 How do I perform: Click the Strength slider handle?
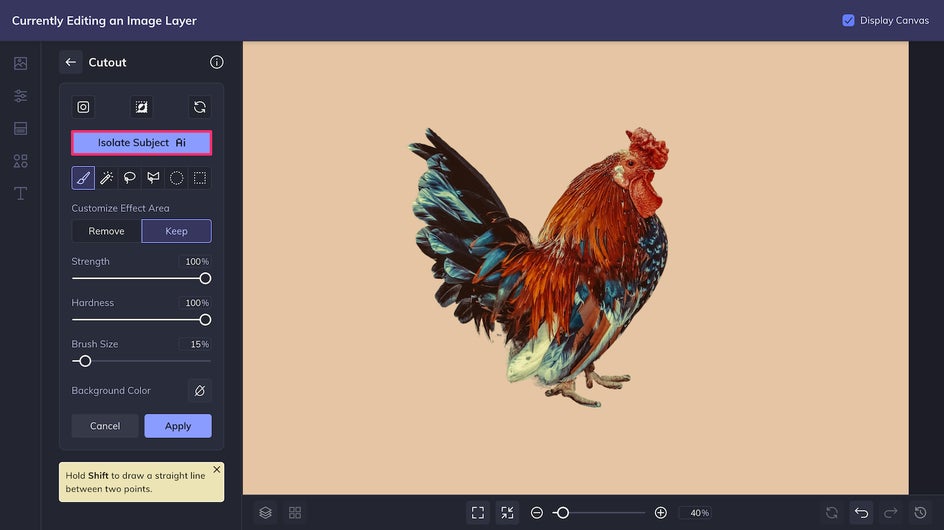click(x=205, y=278)
